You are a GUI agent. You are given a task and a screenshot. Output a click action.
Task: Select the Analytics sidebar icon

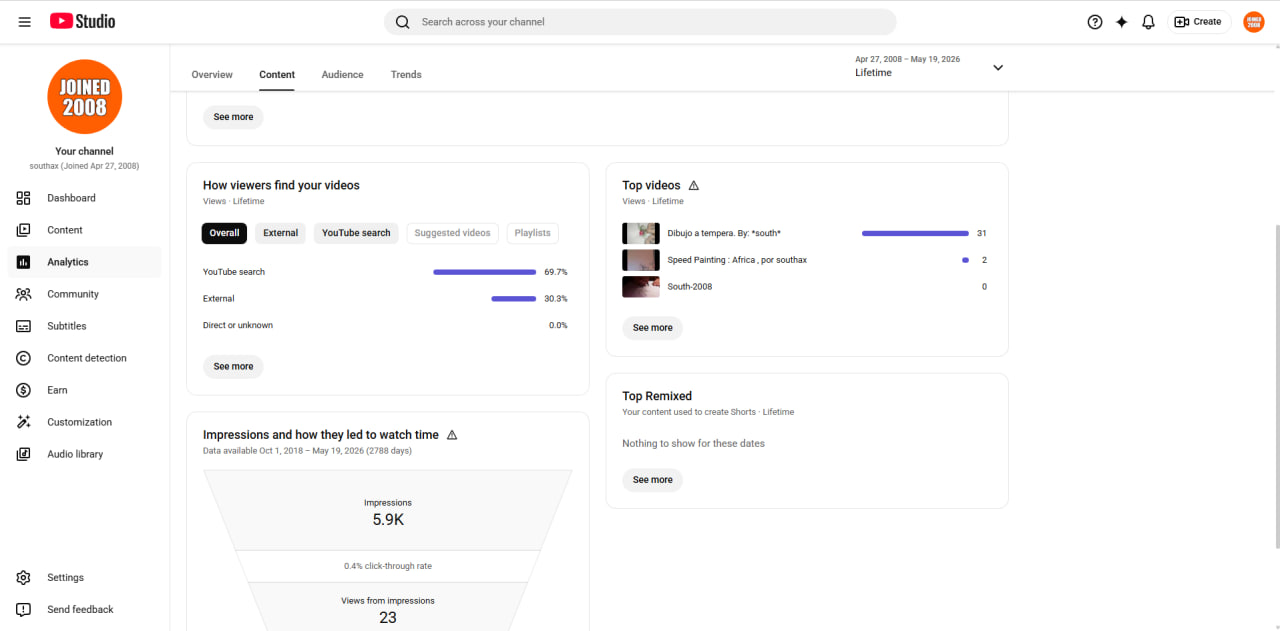pyautogui.click(x=24, y=262)
